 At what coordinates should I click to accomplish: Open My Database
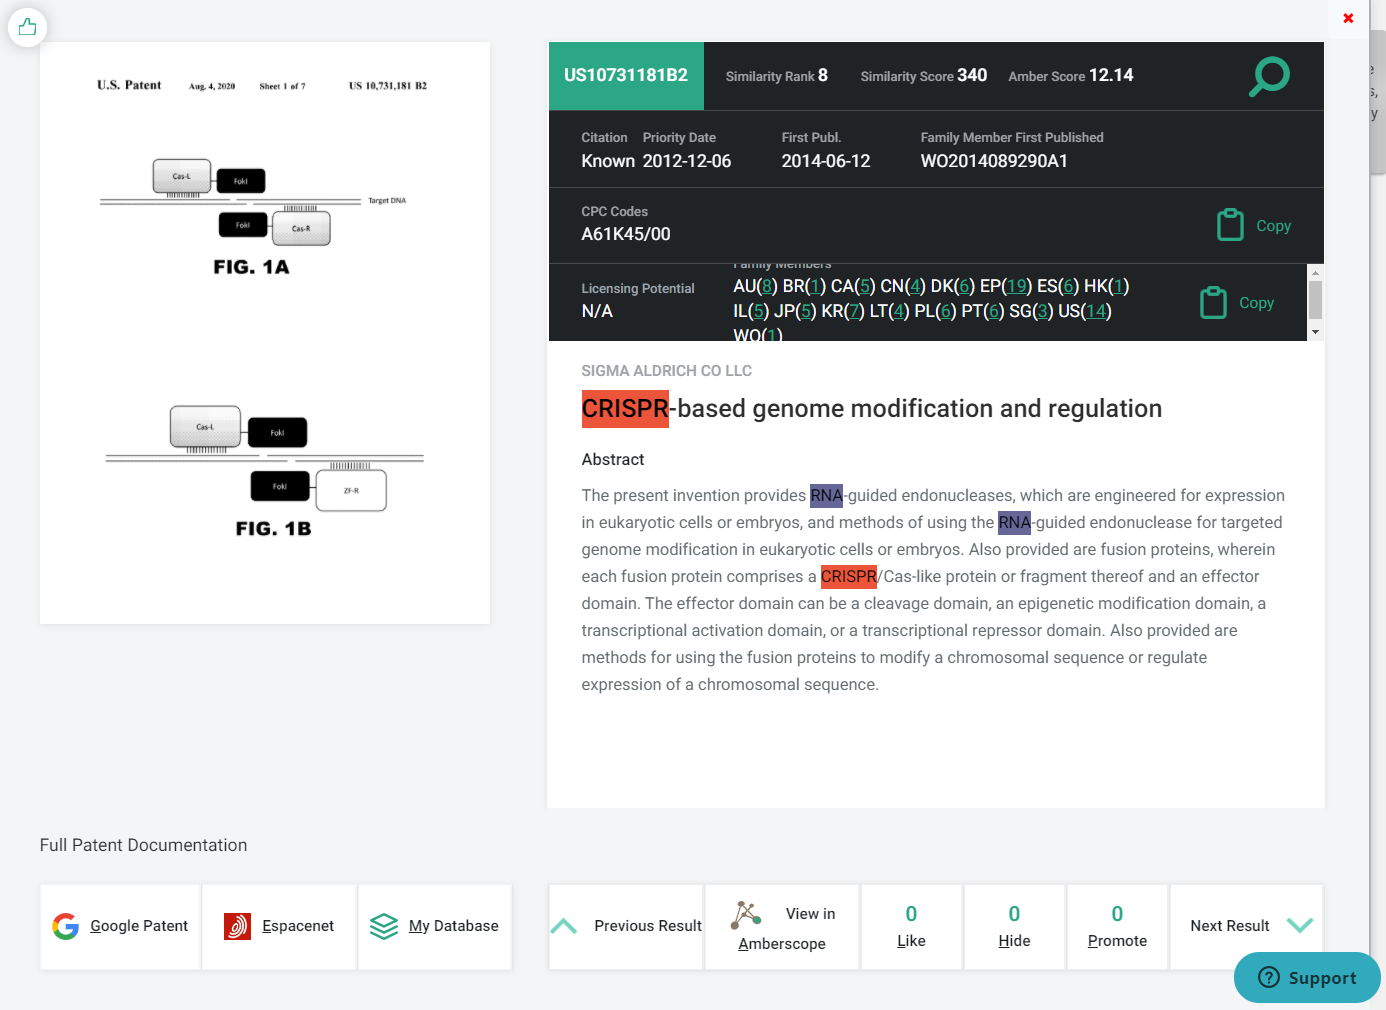tap(435, 926)
